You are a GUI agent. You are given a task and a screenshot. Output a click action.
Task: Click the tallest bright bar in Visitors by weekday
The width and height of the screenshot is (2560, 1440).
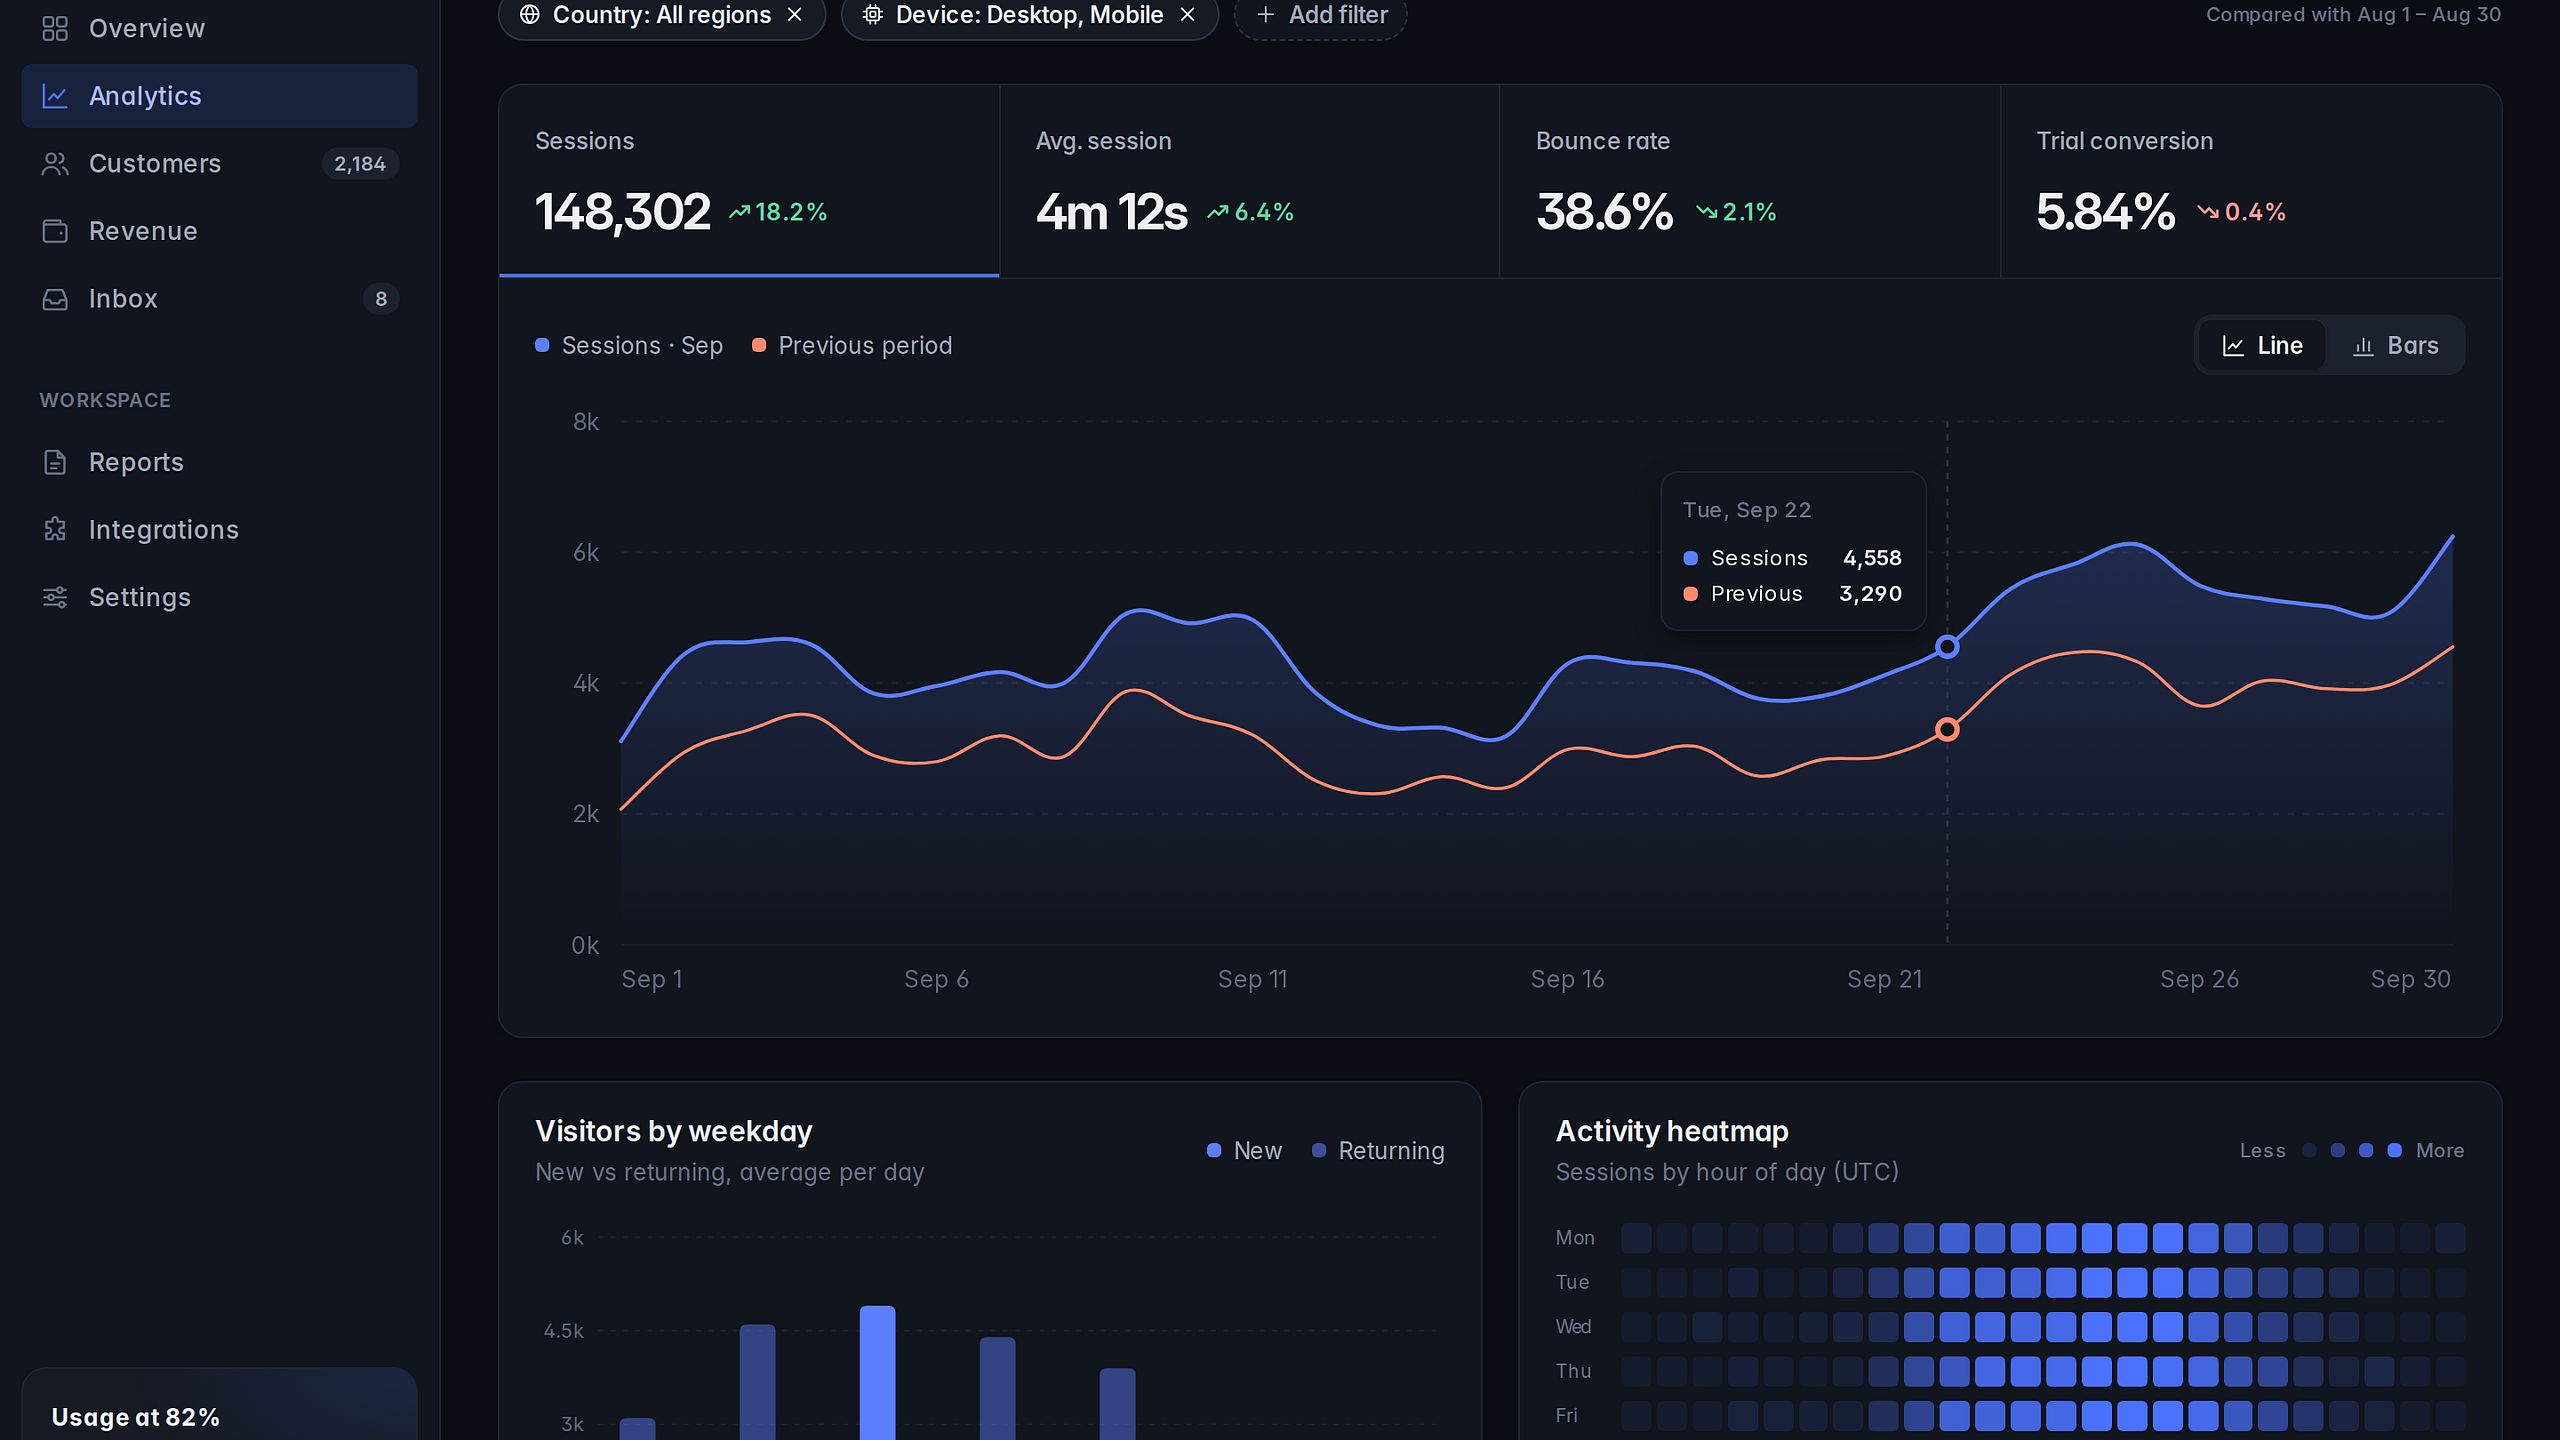pyautogui.click(x=877, y=1373)
